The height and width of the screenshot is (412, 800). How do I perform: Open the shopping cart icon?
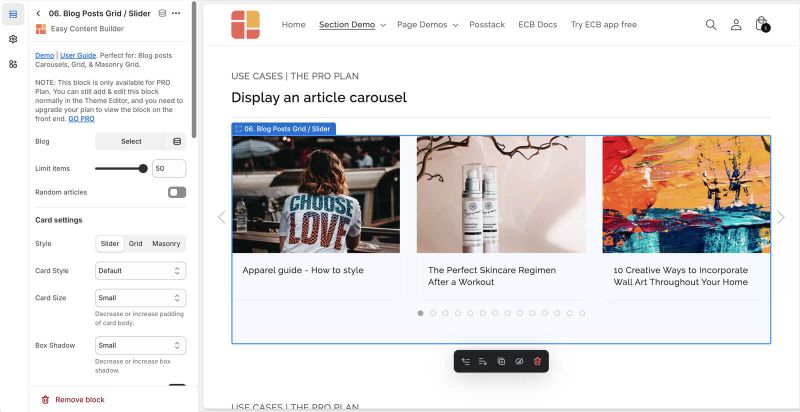click(x=761, y=25)
